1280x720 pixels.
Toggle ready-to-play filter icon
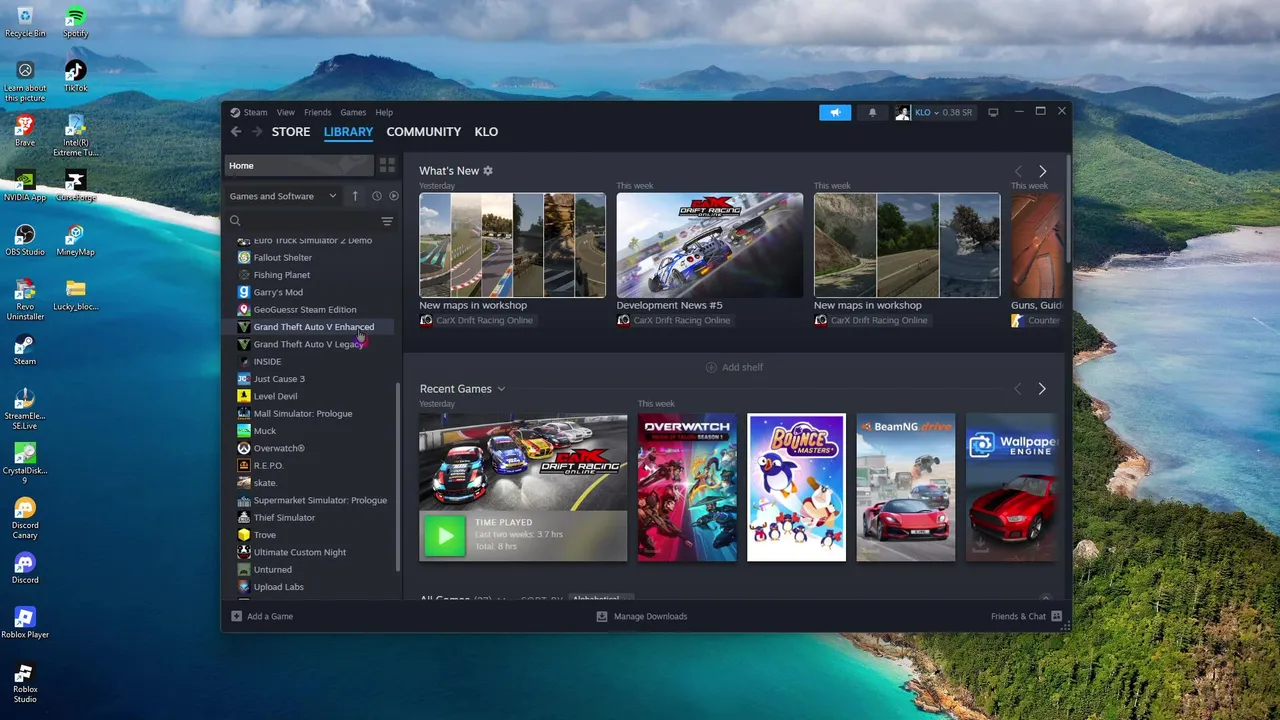(x=393, y=196)
